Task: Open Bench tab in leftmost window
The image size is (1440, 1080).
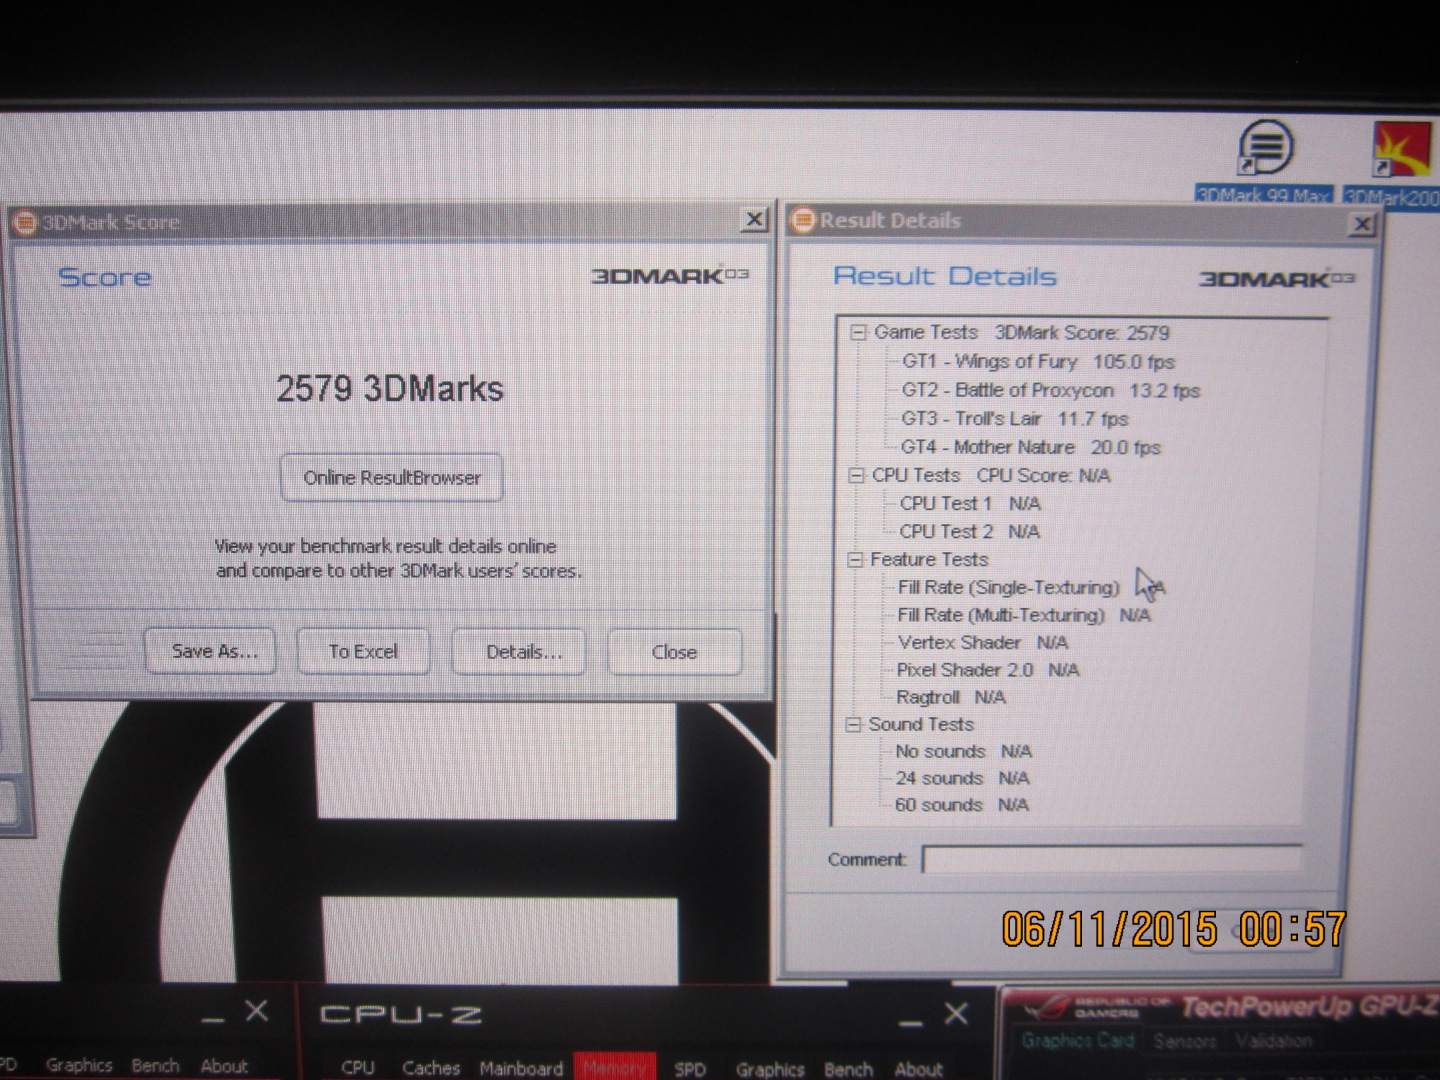Action: (155, 1066)
